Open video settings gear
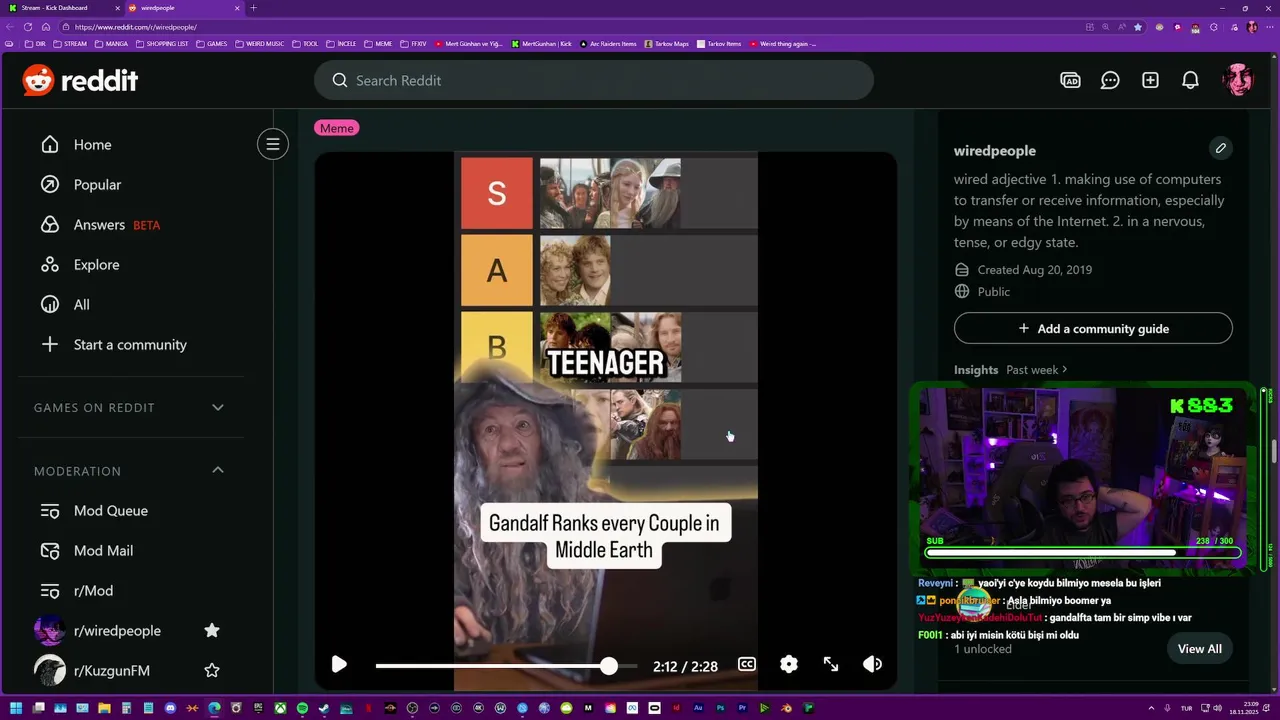 pos(789,664)
